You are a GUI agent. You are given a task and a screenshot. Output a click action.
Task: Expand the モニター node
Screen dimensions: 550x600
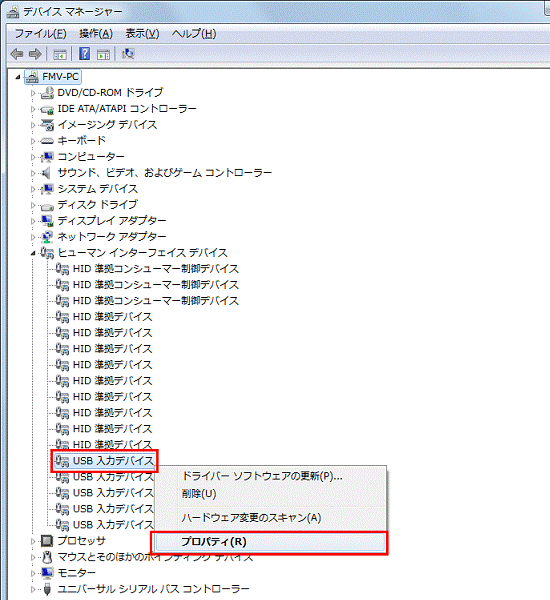(x=33, y=573)
